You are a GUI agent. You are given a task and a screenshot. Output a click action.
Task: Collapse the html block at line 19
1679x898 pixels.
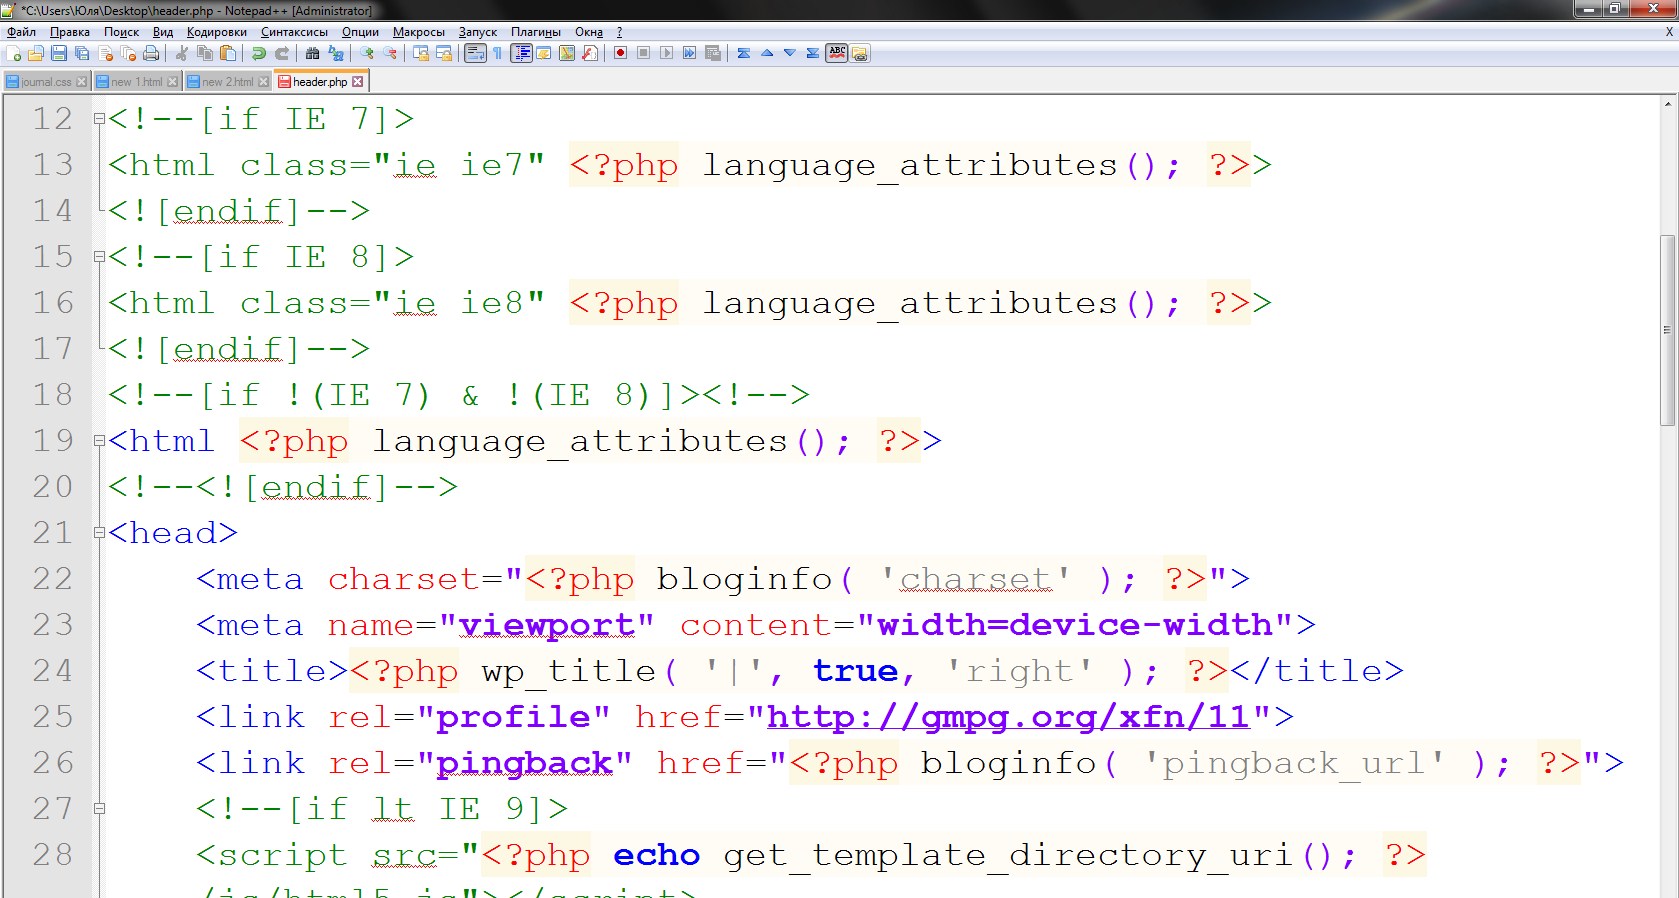pos(99,441)
